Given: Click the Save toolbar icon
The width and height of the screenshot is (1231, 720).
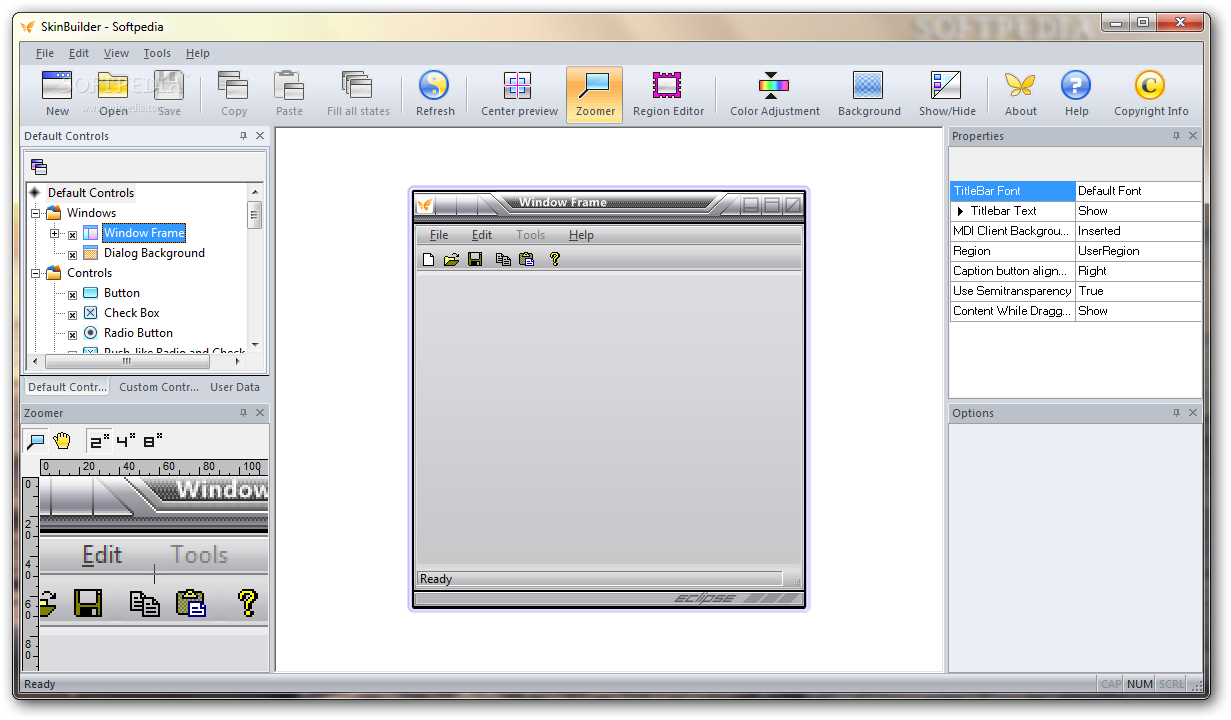Looking at the screenshot, I should pos(169,86).
